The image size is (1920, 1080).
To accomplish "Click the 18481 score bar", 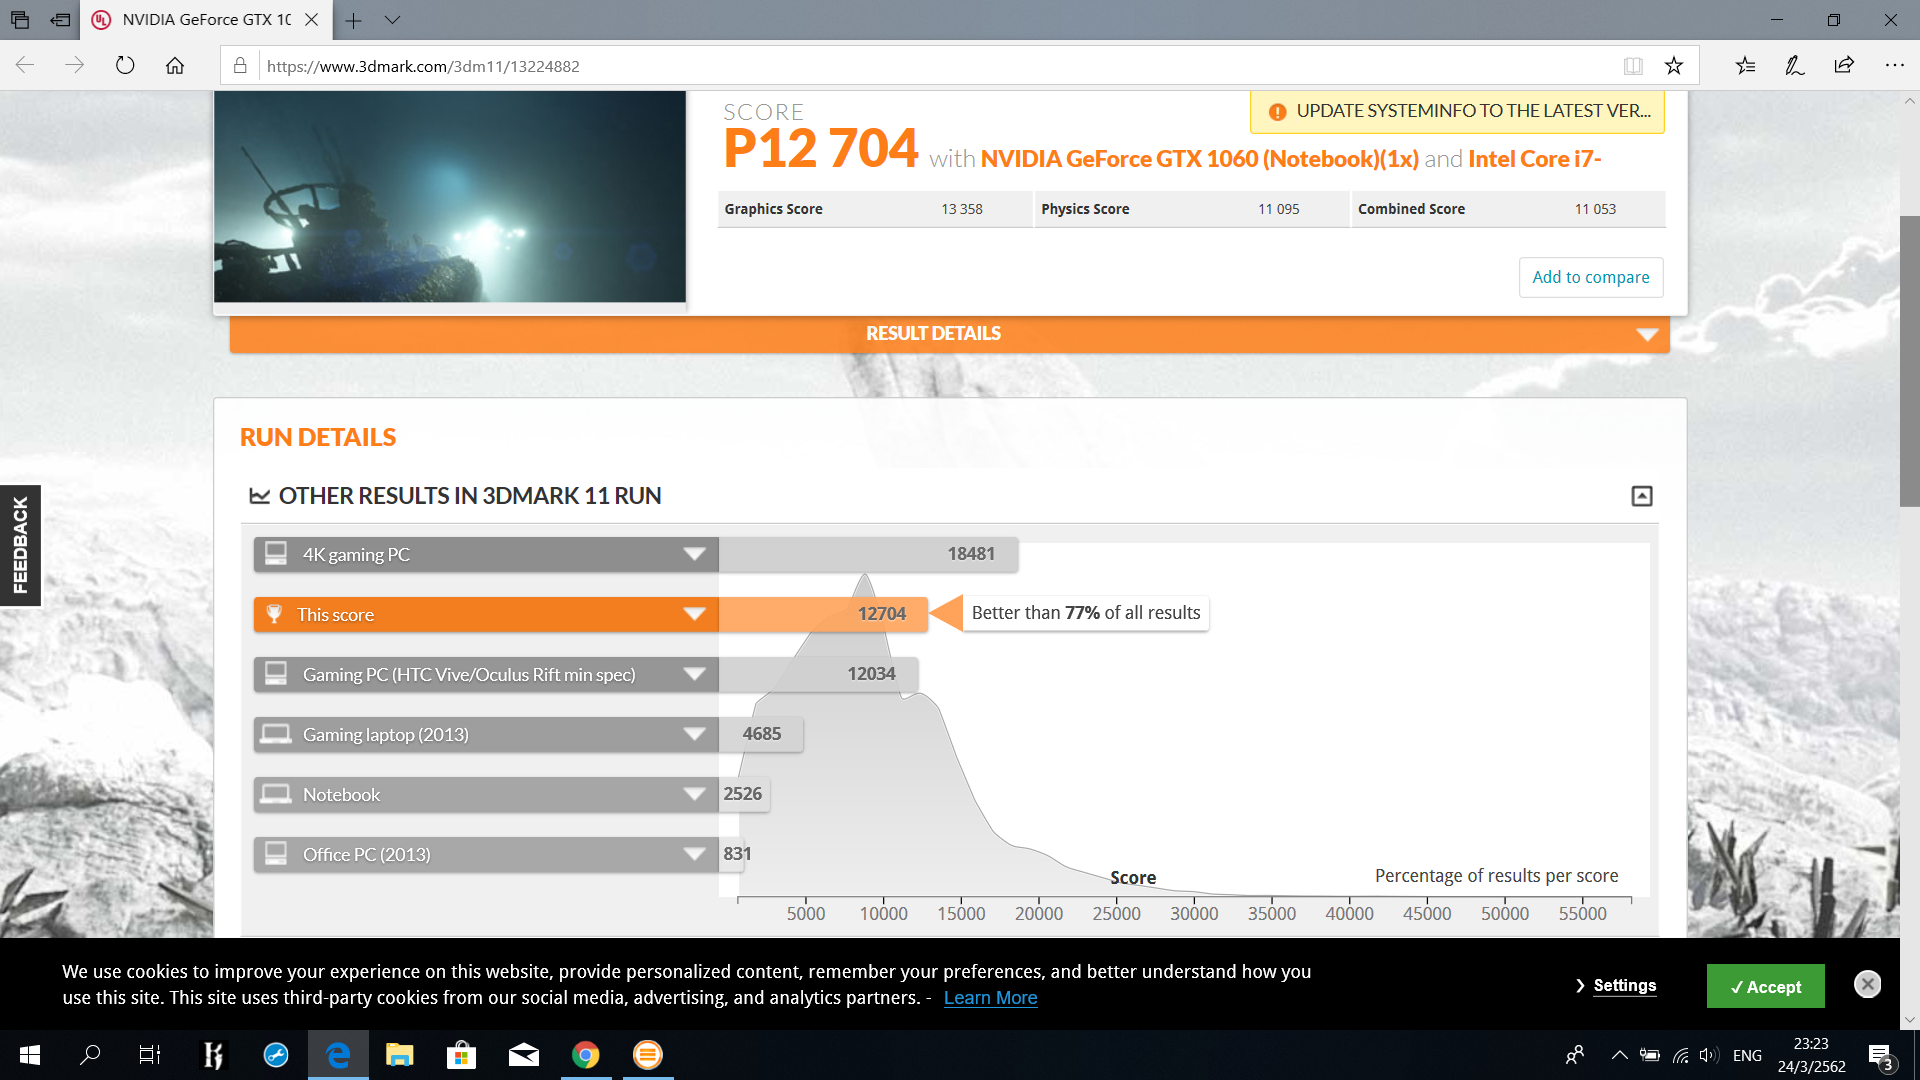I will click(868, 555).
